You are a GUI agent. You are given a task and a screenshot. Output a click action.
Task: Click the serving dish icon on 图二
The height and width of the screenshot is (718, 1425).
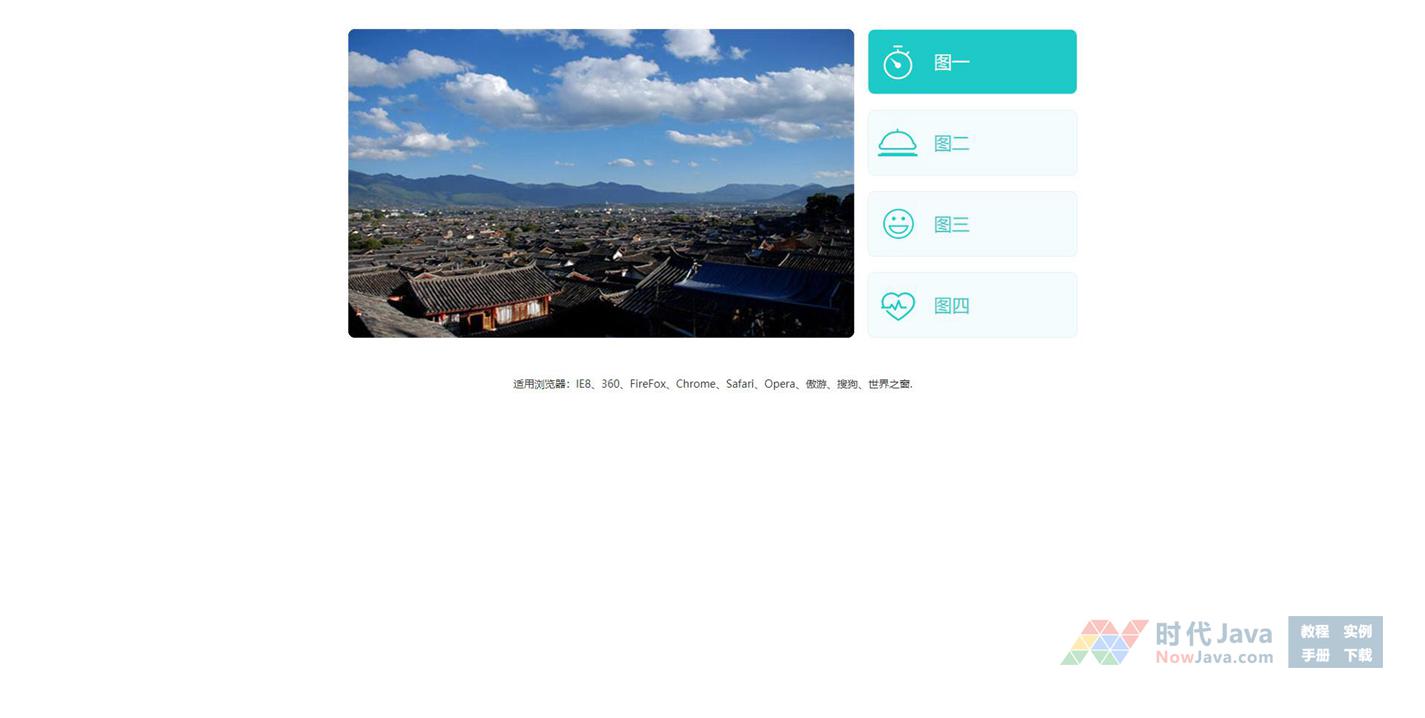(x=897, y=143)
